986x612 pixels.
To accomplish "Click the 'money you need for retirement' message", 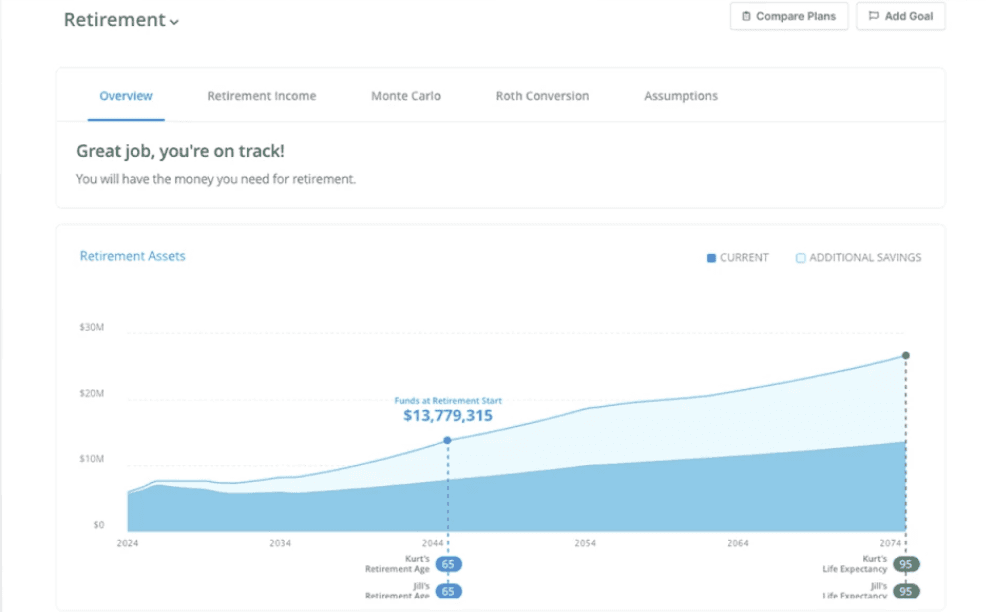I will coord(216,179).
